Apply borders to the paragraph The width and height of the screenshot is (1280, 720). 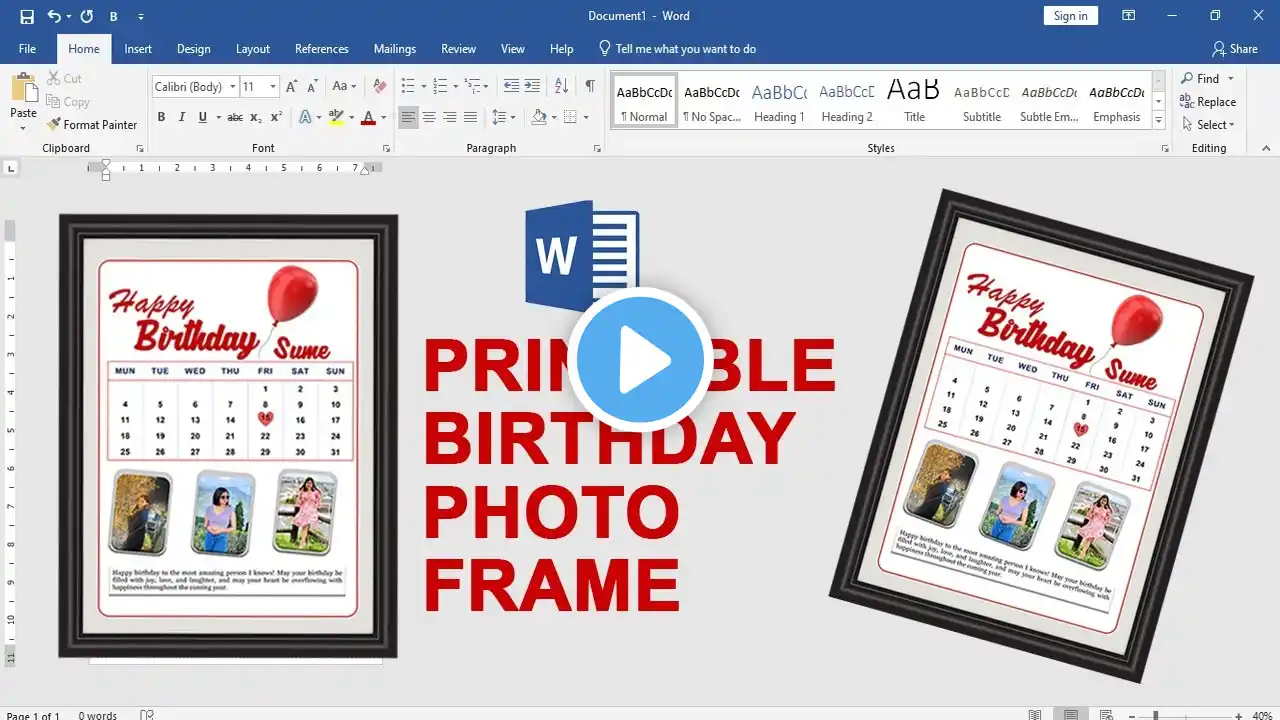570,118
